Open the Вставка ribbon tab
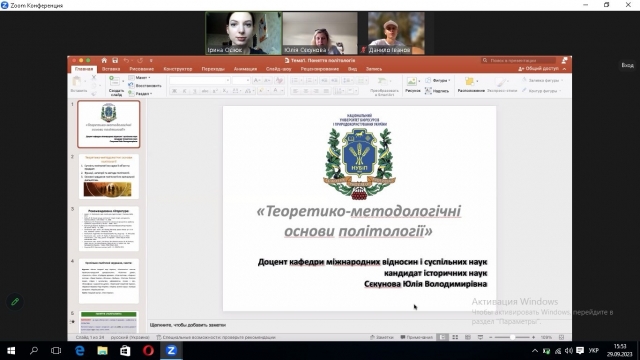This screenshot has width=640, height=360. [111, 69]
